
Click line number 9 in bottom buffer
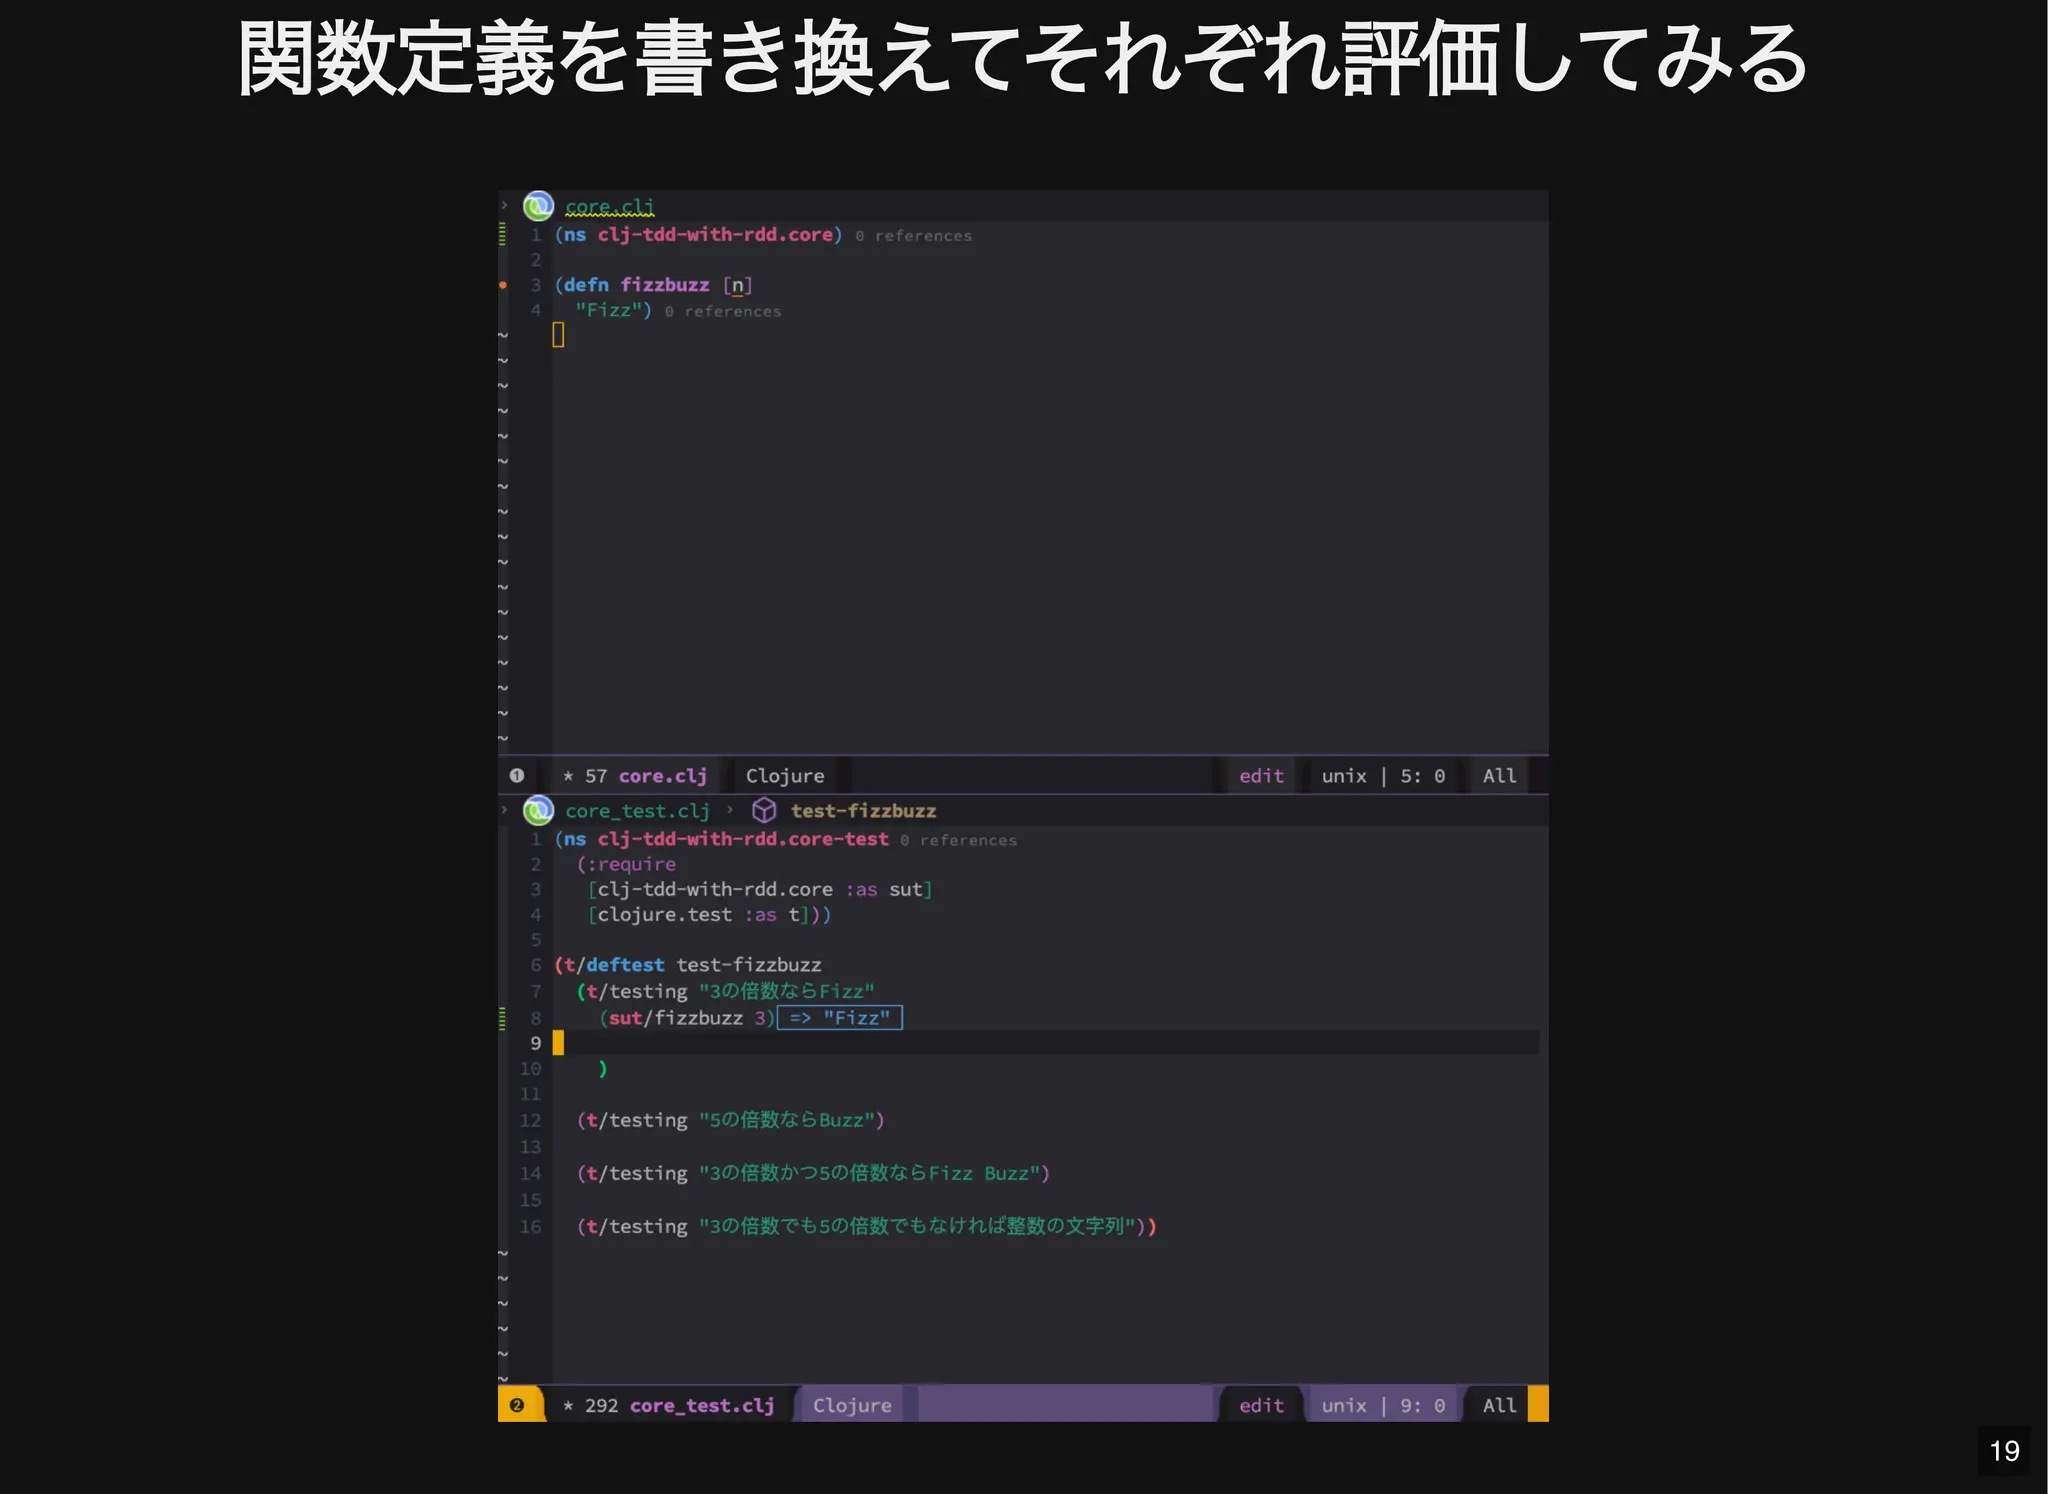(x=536, y=1043)
